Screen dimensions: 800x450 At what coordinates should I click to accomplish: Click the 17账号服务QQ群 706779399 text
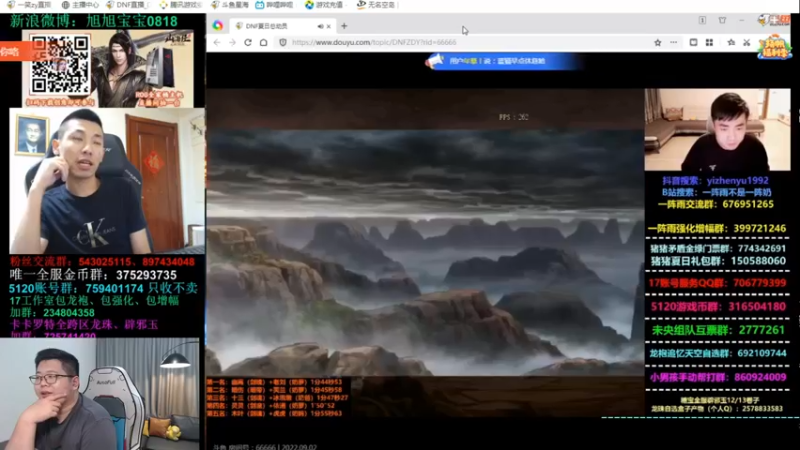point(717,283)
